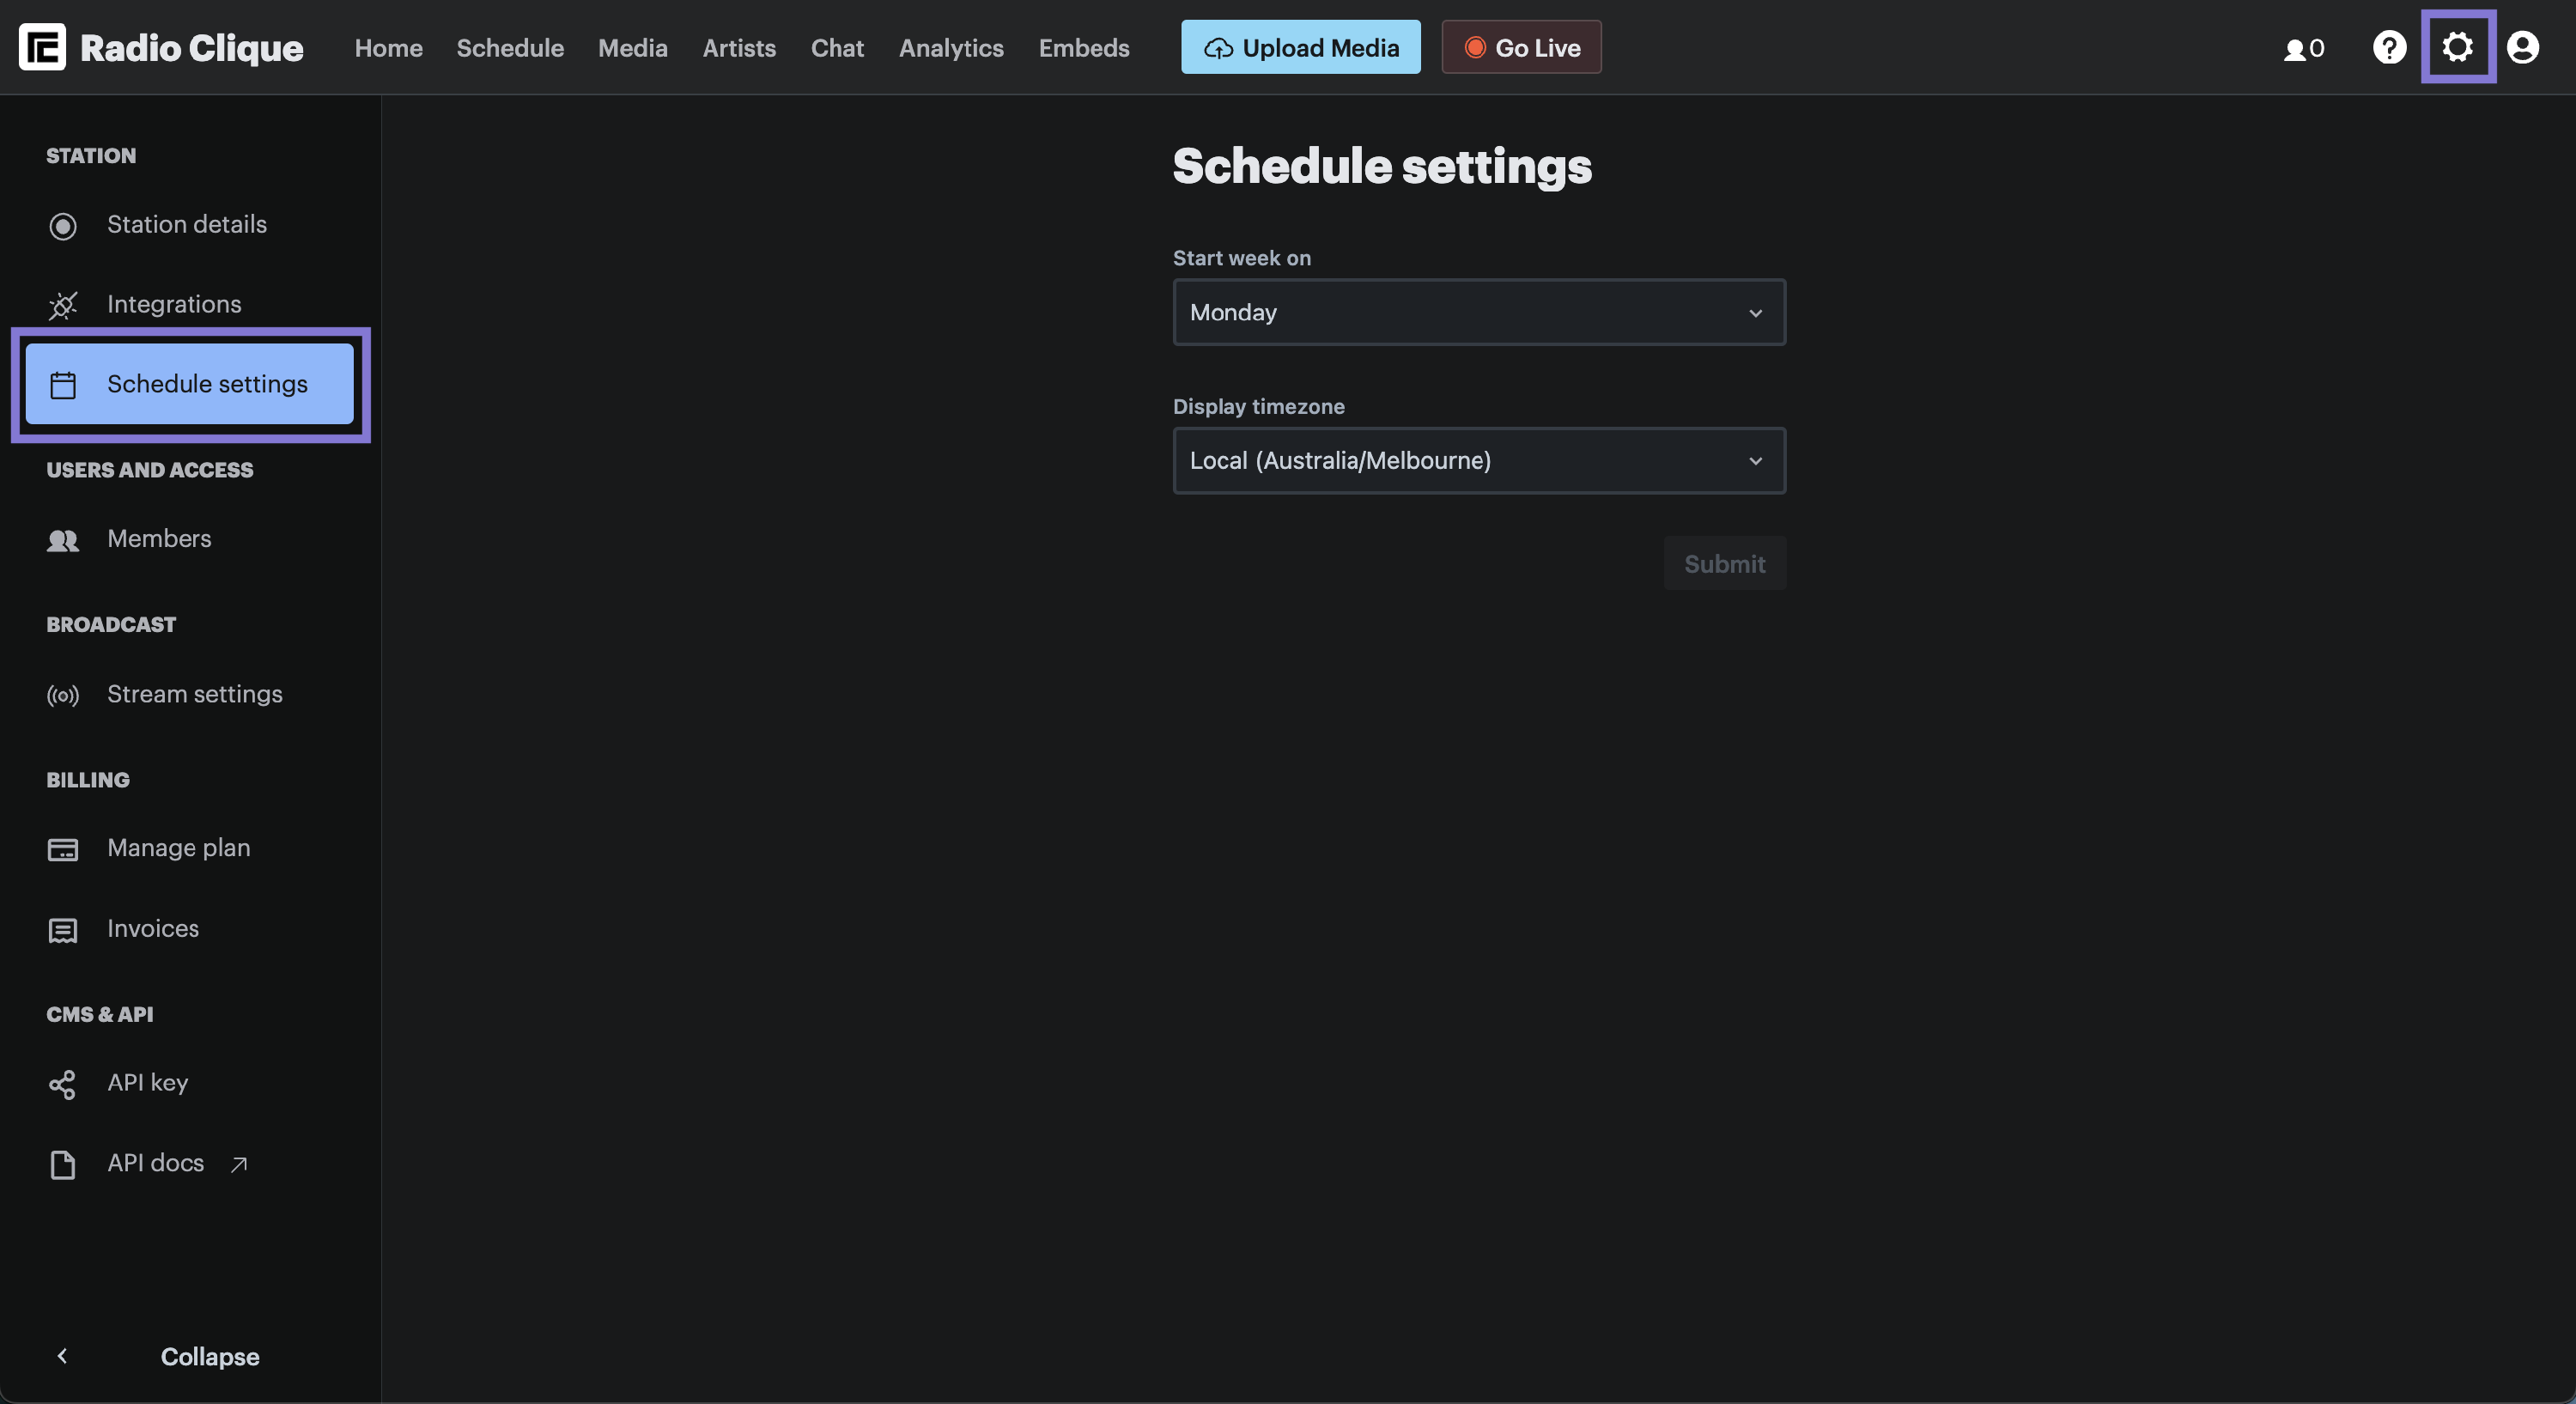2576x1404 pixels.
Task: Click the 'Start week on' label
Action: 1241,258
